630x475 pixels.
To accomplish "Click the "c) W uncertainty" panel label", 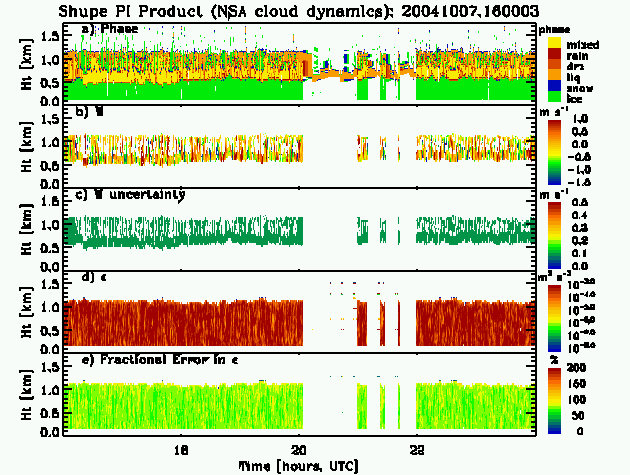I will [130, 195].
